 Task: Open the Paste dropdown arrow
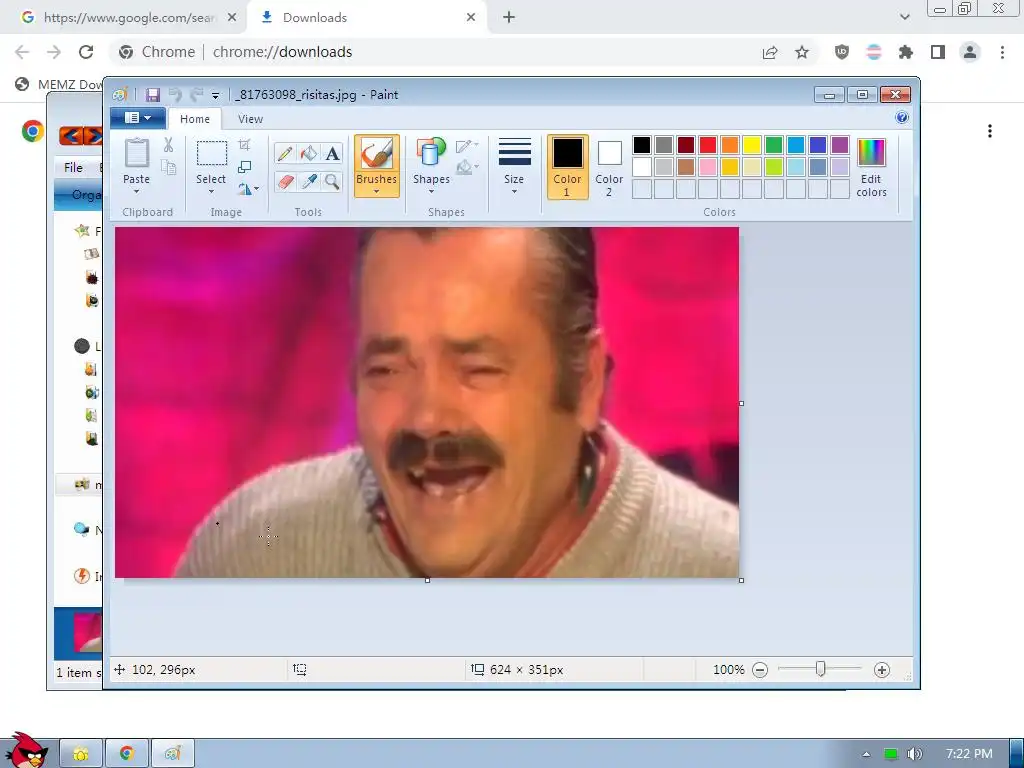[136, 191]
